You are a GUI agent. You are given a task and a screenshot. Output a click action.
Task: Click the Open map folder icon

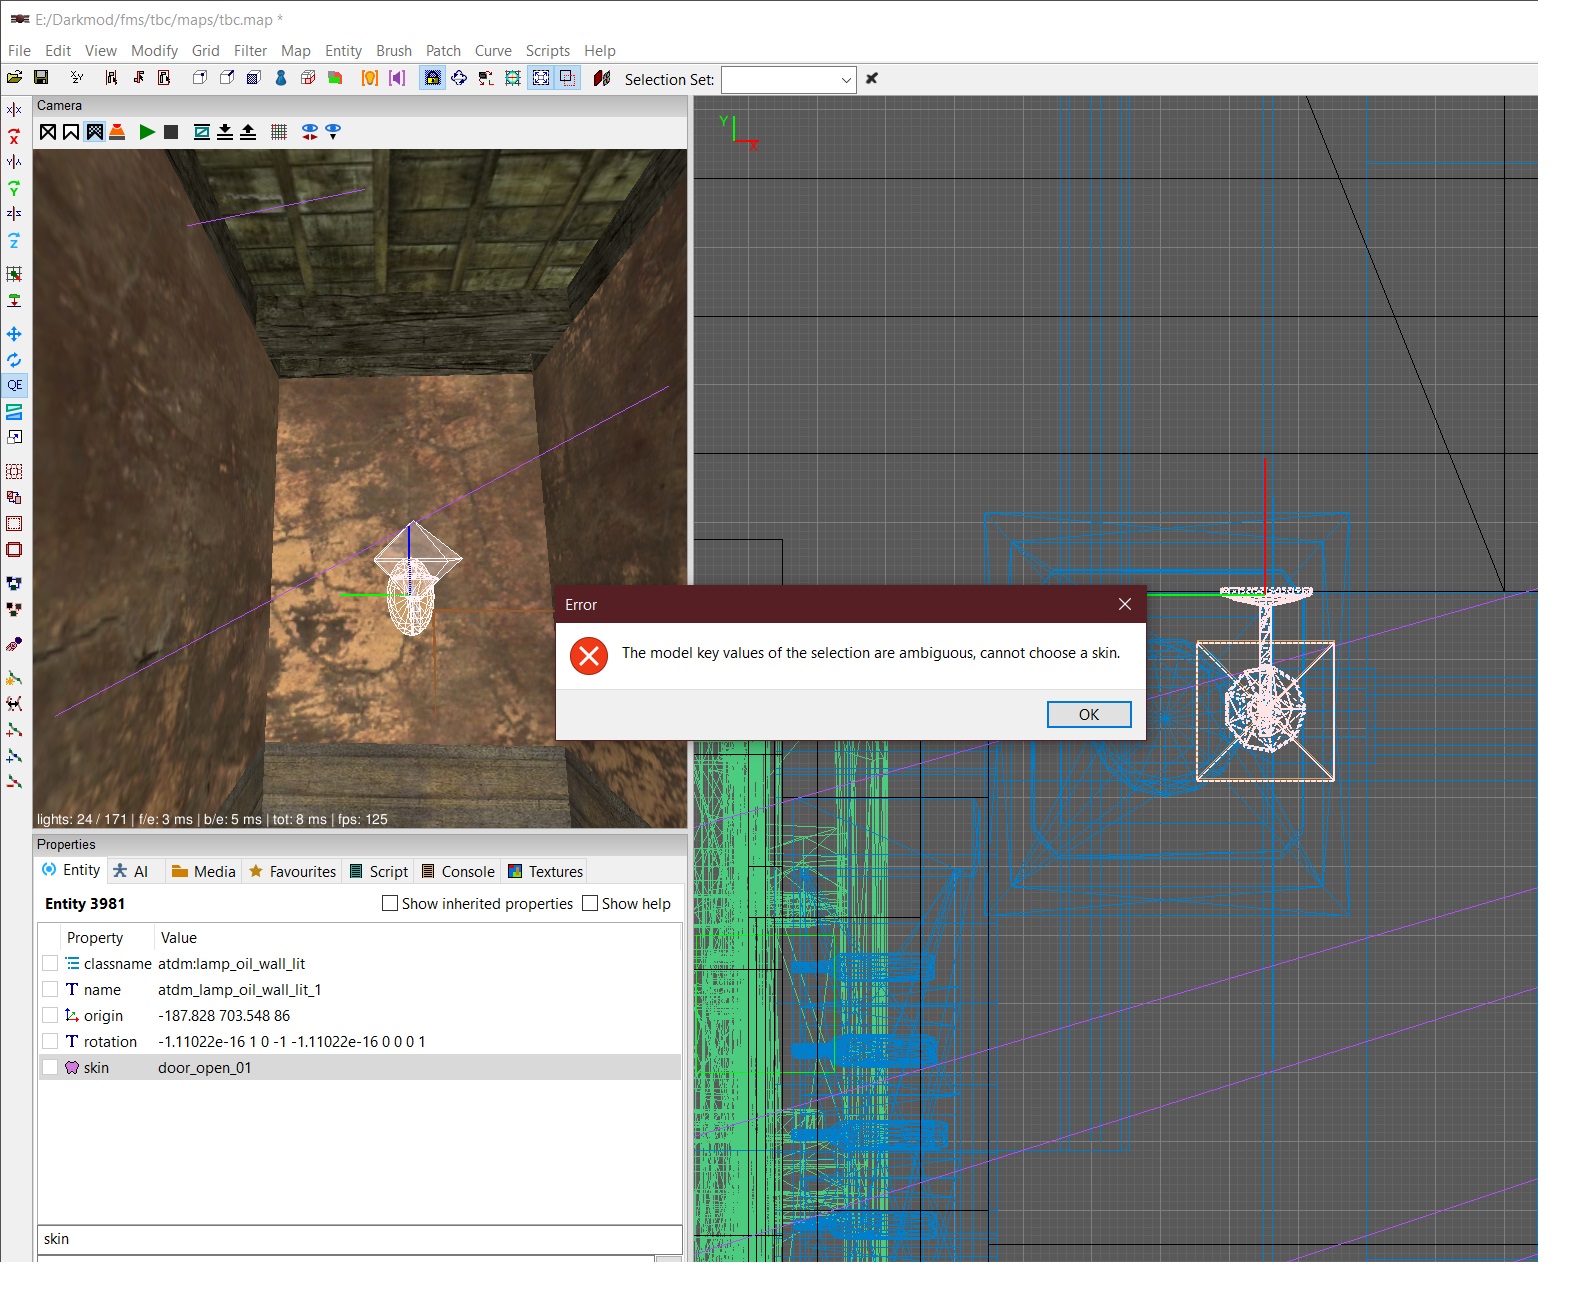(x=15, y=78)
